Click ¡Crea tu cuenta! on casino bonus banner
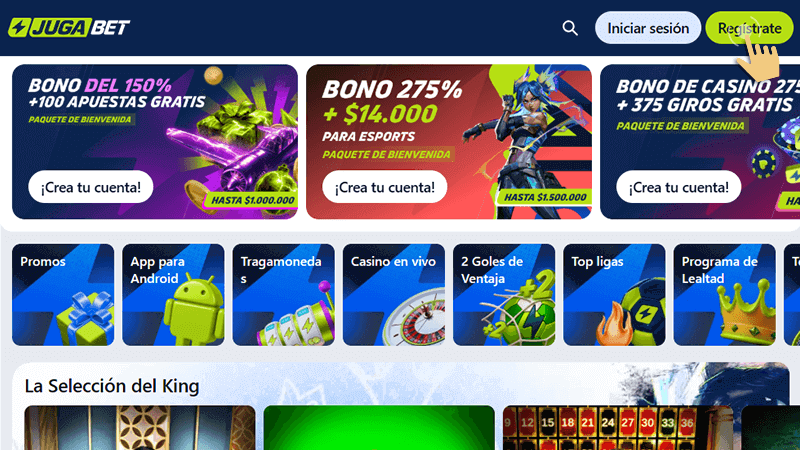The width and height of the screenshot is (800, 450). pyautogui.click(x=679, y=187)
